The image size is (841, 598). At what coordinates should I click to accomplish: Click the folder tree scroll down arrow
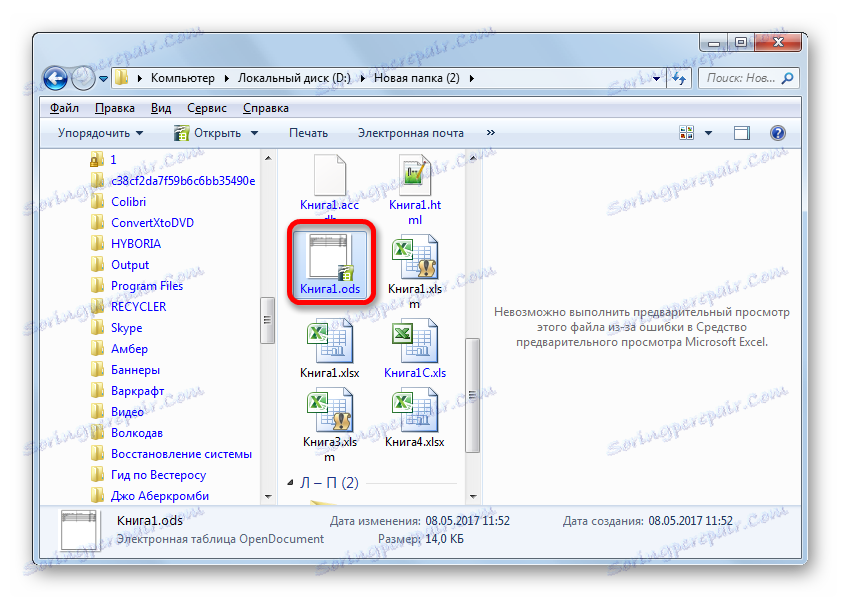coord(268,497)
